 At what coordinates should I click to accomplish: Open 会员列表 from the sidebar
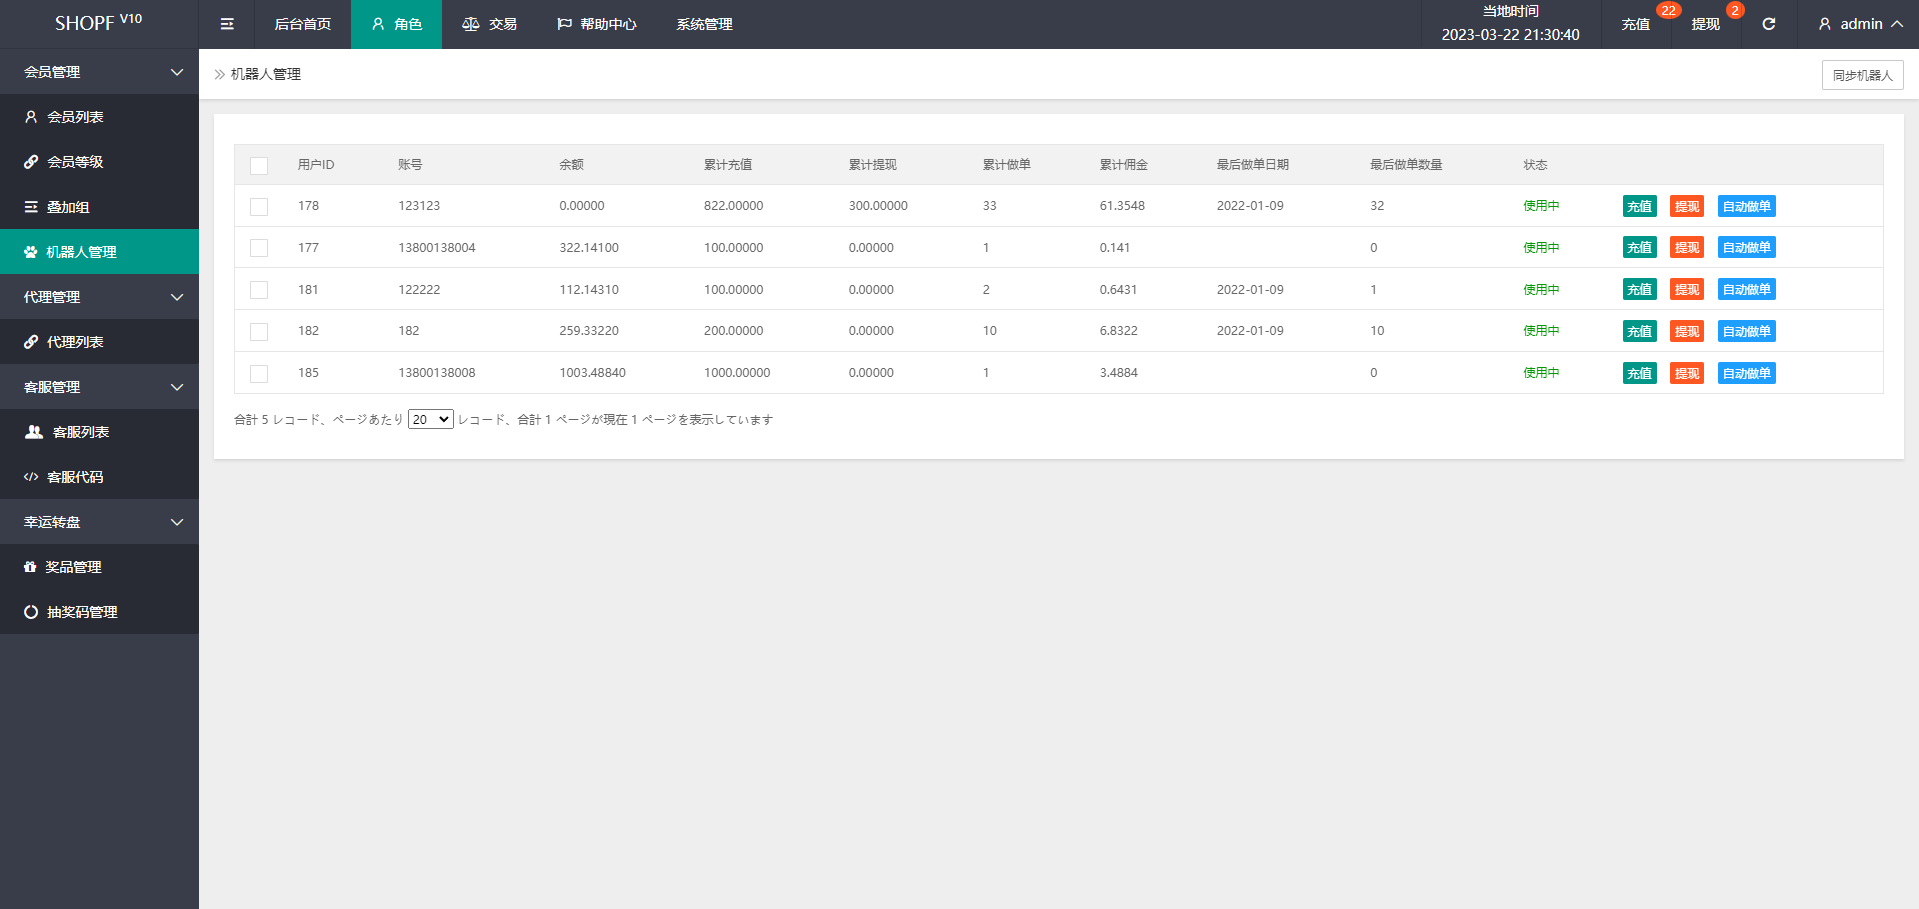(x=75, y=117)
